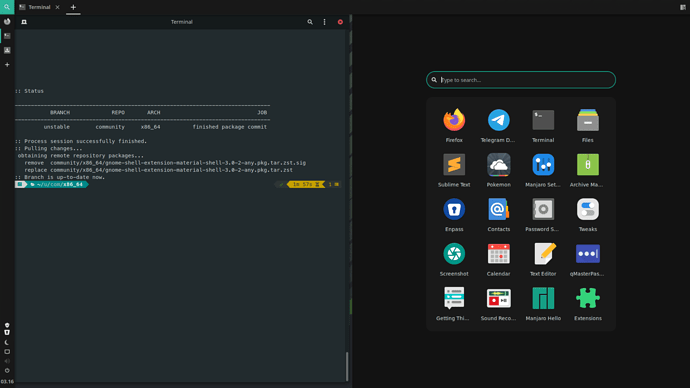
Task: Click the 03.16 clock at sidebar bottom
Action: (7, 381)
